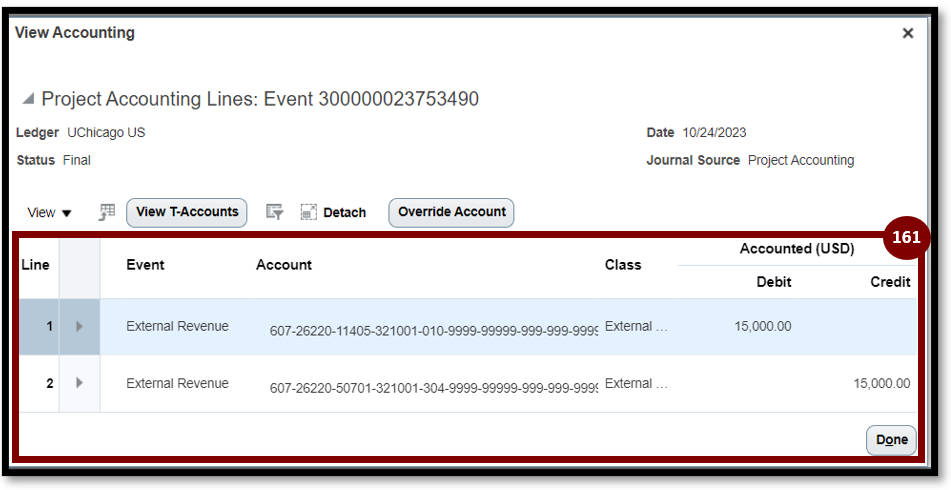Click account 607-26220-11405-321001-010
The height and width of the screenshot is (490, 951).
pos(434,331)
